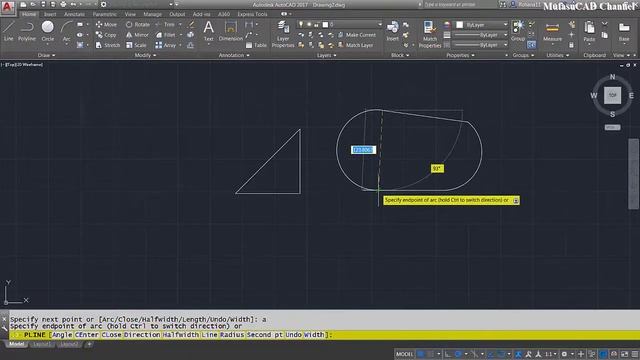Expand the Draw panel
This screenshot has width=640, height=360.
point(46,55)
